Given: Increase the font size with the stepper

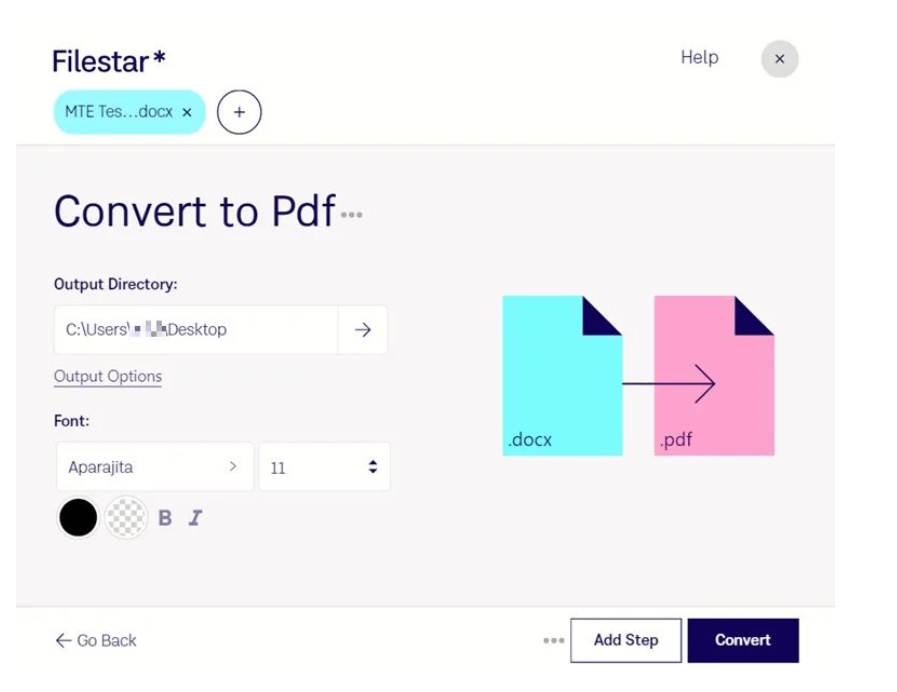Looking at the screenshot, I should pos(372,461).
